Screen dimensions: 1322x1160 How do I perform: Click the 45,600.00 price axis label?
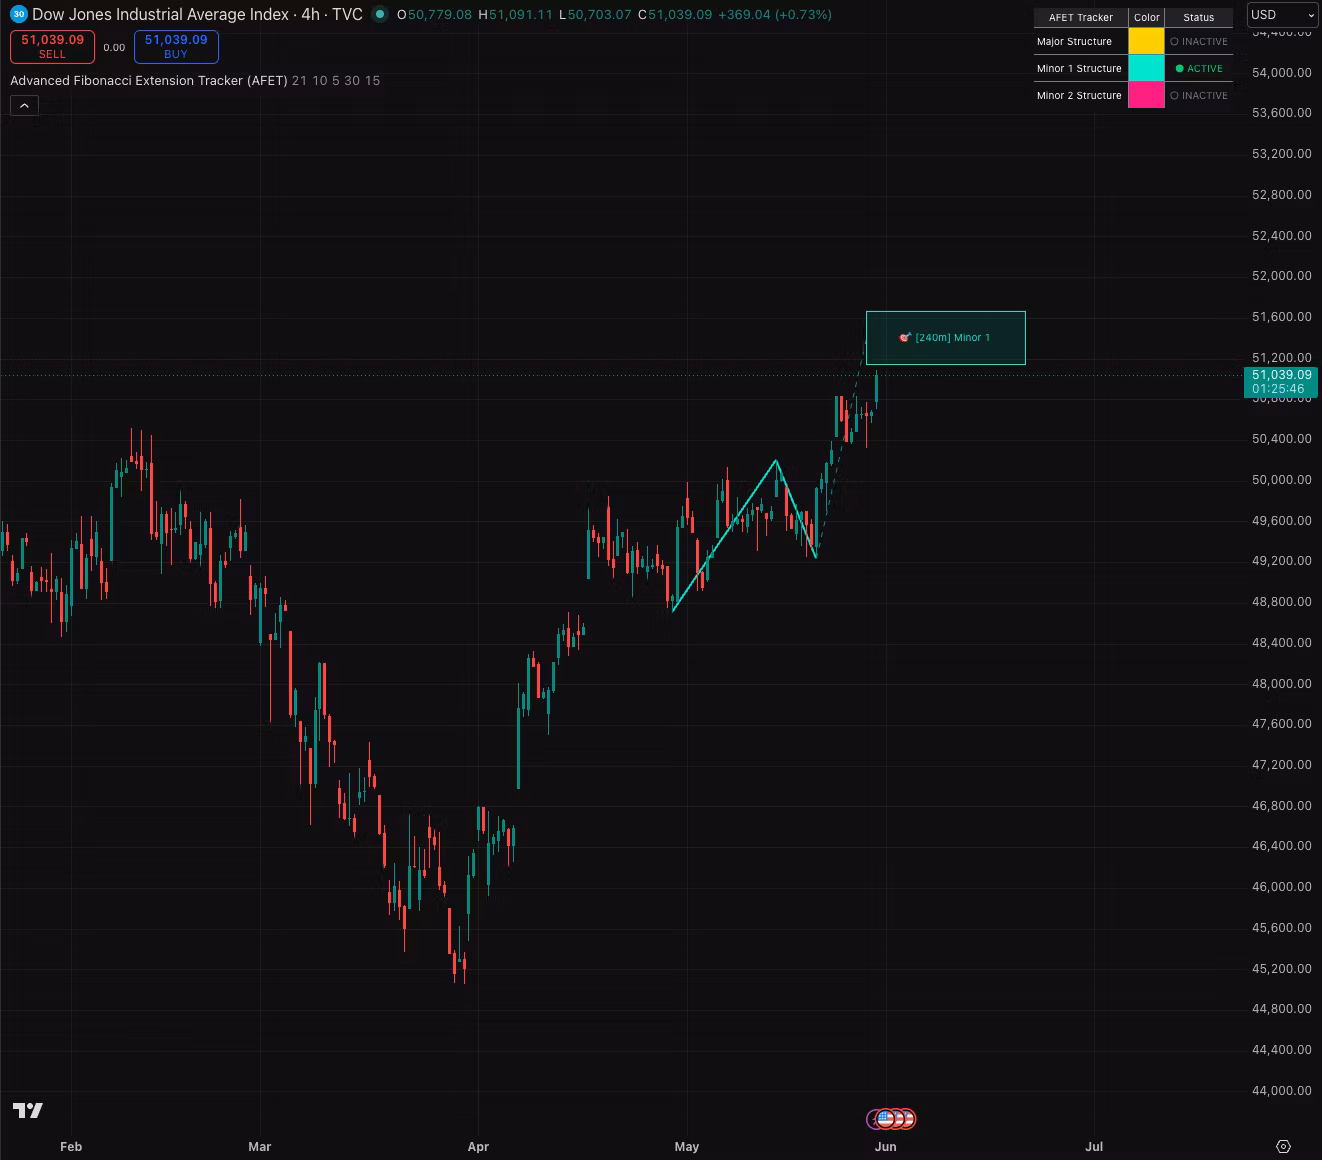(x=1282, y=928)
